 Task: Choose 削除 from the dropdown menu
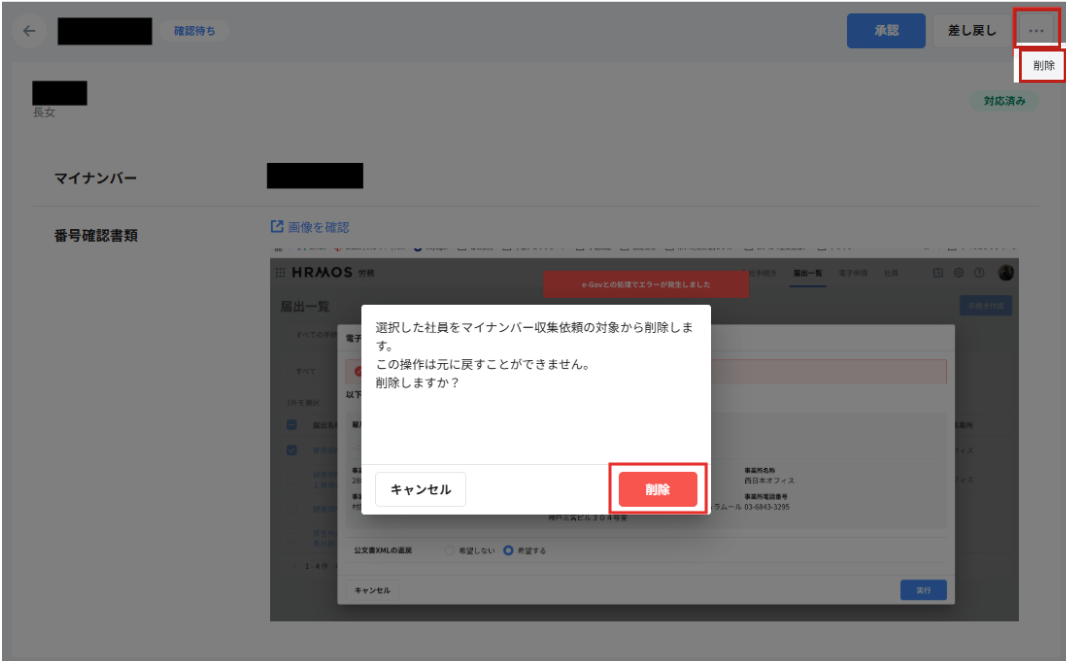1043,65
